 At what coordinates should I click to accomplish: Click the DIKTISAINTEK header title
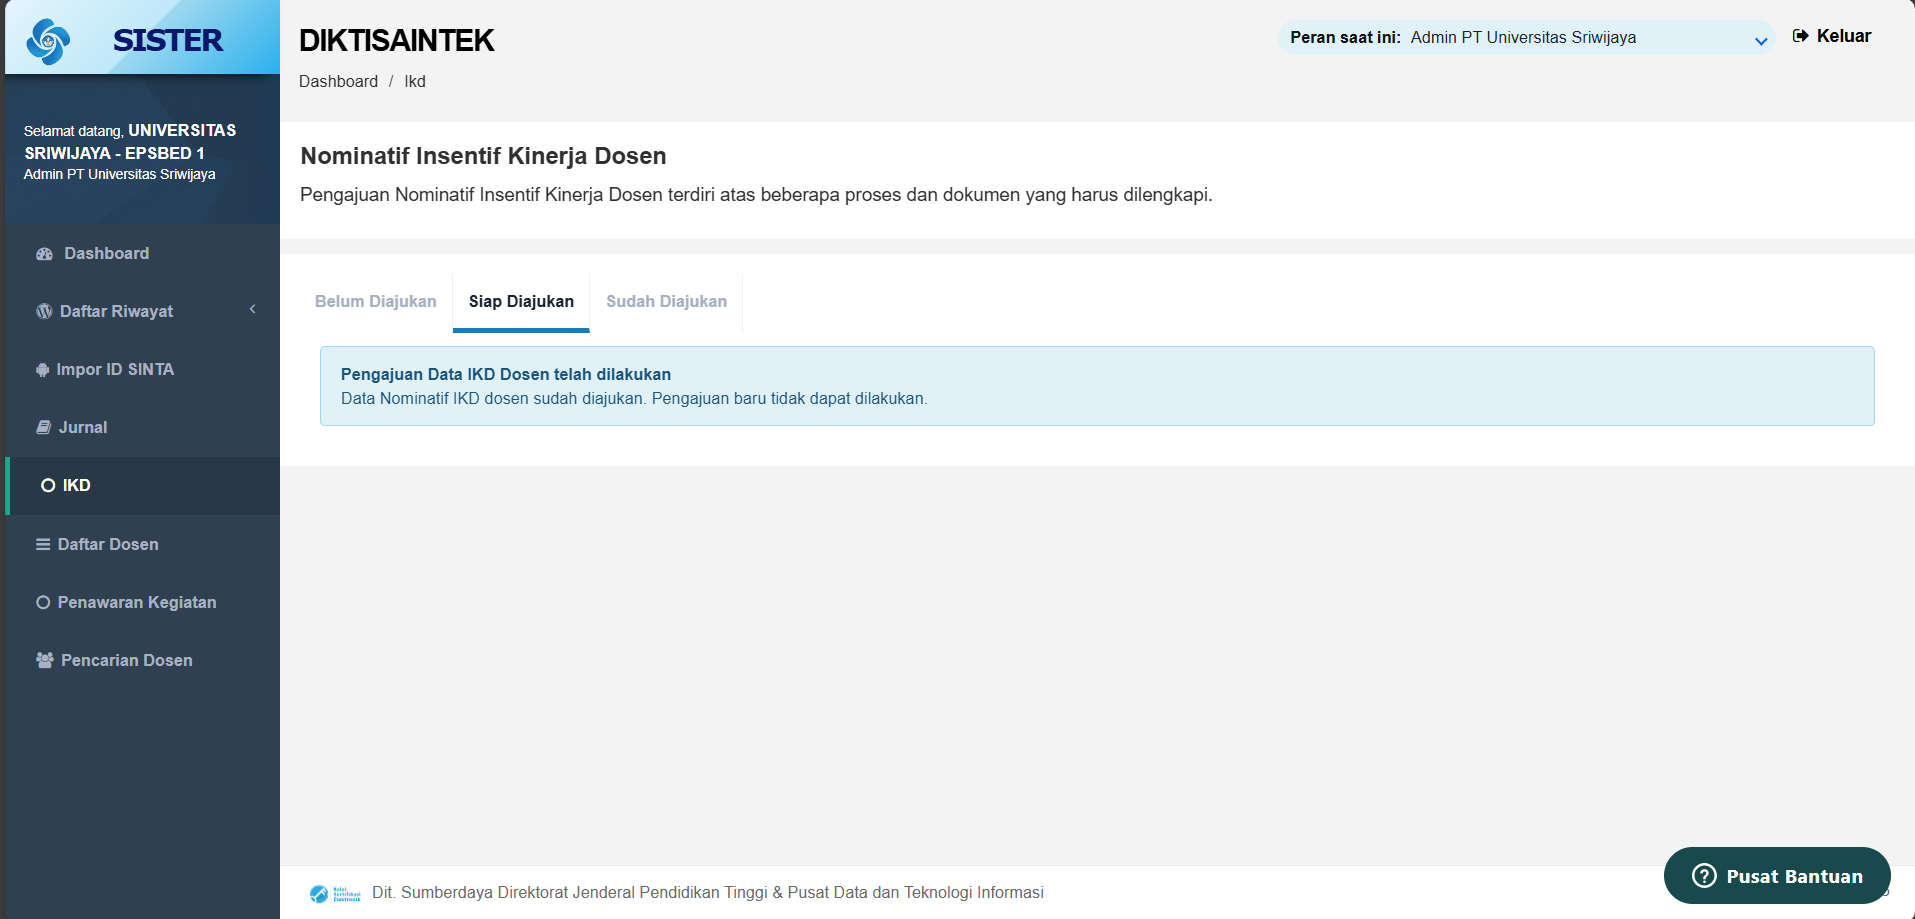click(396, 40)
